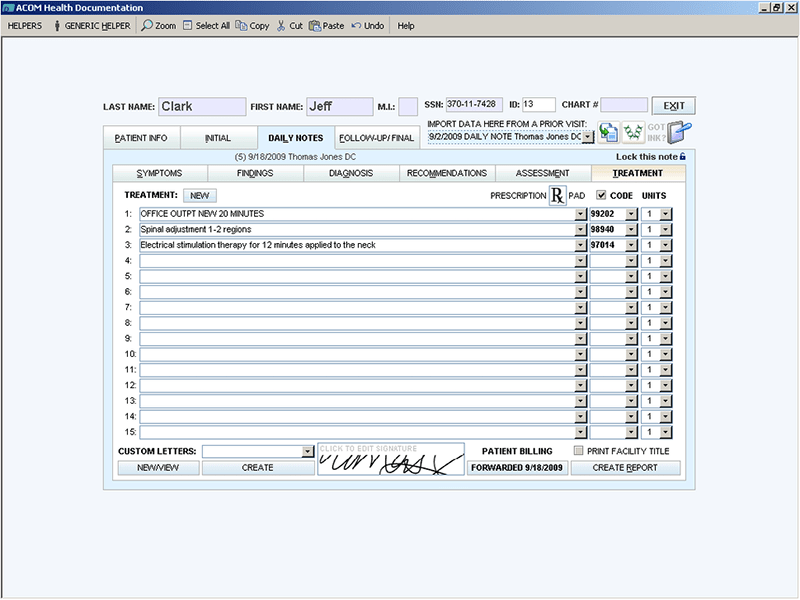The image size is (800, 600).
Task: Click the green arrows icon beside import
Action: (x=633, y=132)
